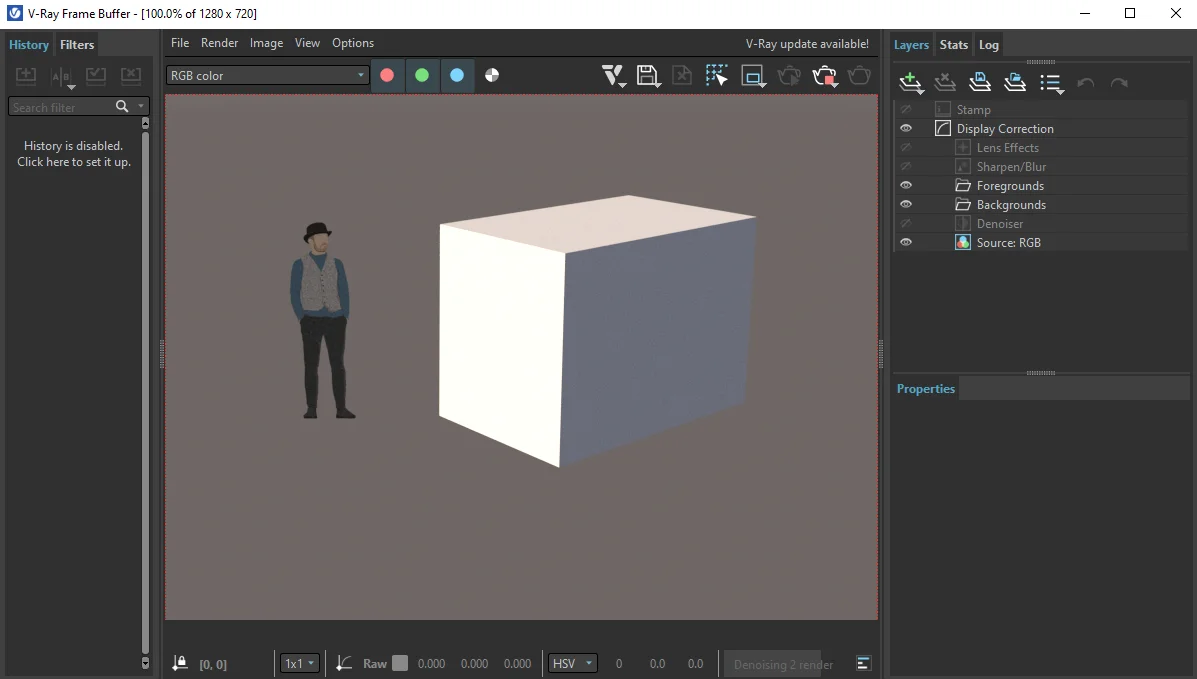
Task: Open the Options menu
Action: (x=353, y=43)
